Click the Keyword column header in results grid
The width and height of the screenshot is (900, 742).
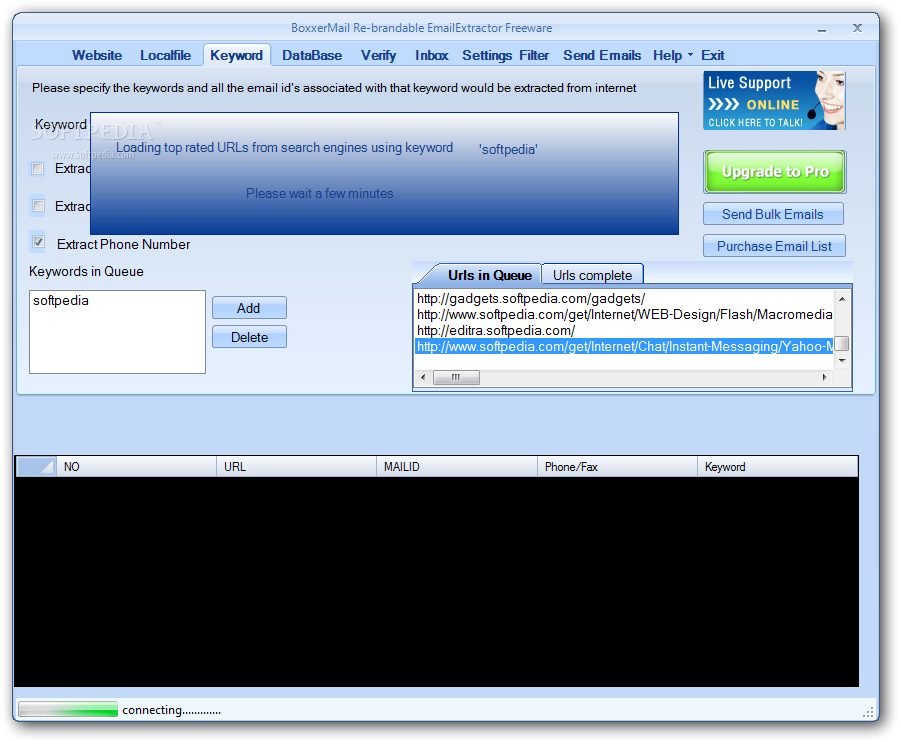778,467
